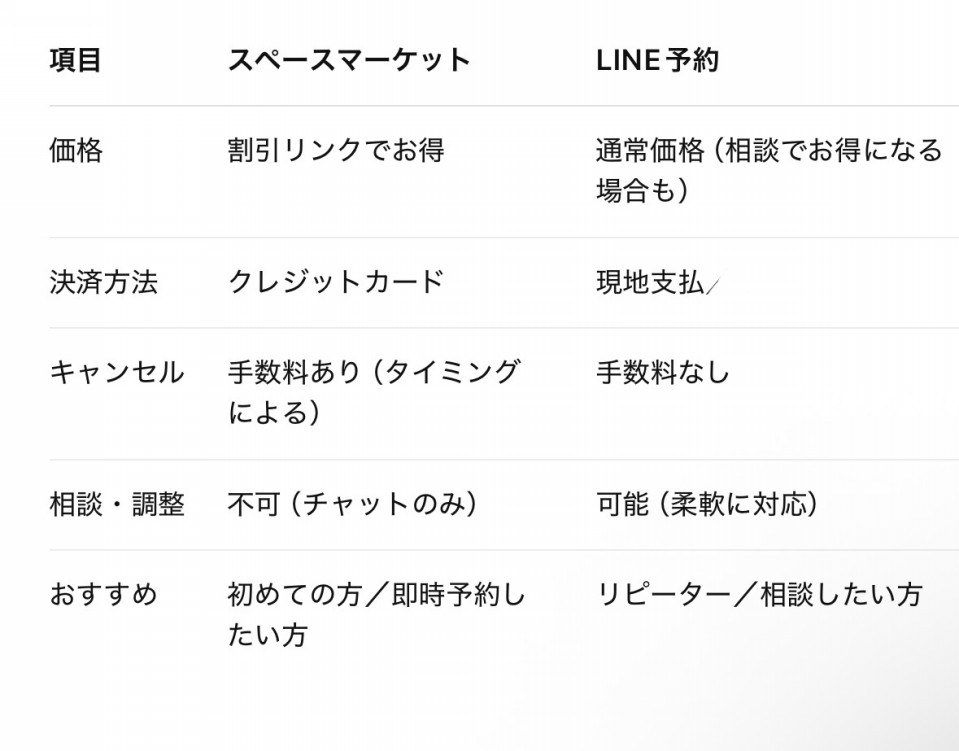Select the 価格 row label
959x751 pixels.
76,150
